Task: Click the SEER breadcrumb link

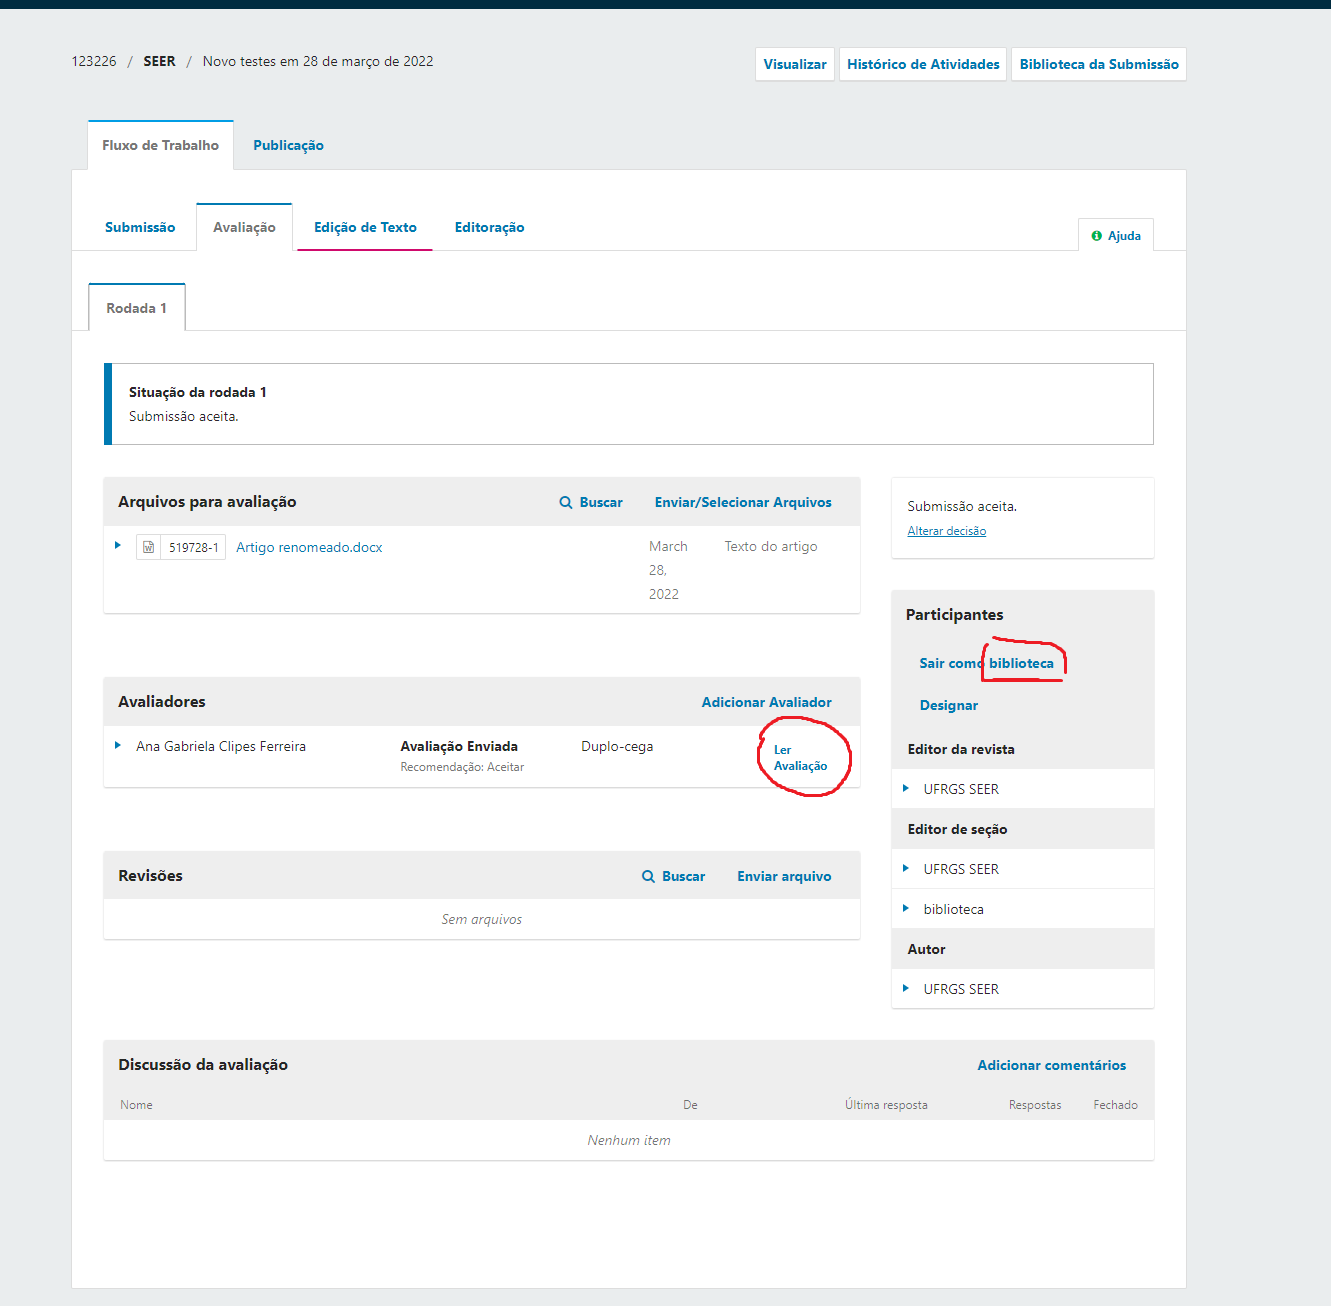Action: pos(159,62)
